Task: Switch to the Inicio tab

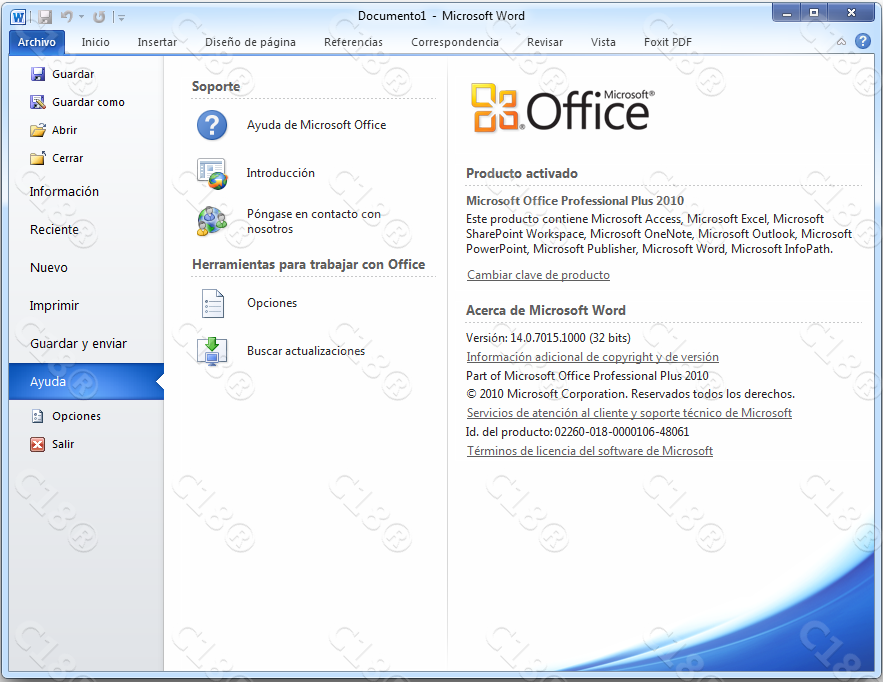Action: pyautogui.click(x=95, y=42)
